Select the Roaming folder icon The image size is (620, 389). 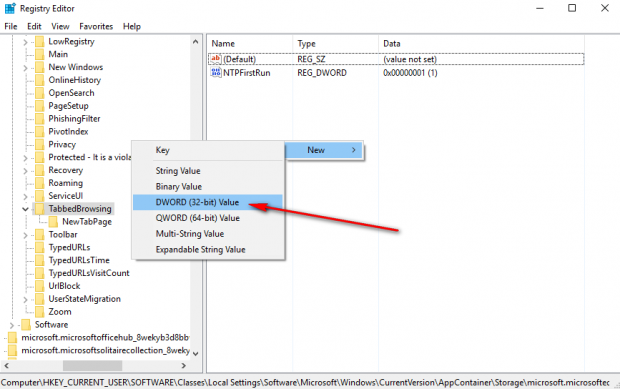pyautogui.click(x=40, y=183)
